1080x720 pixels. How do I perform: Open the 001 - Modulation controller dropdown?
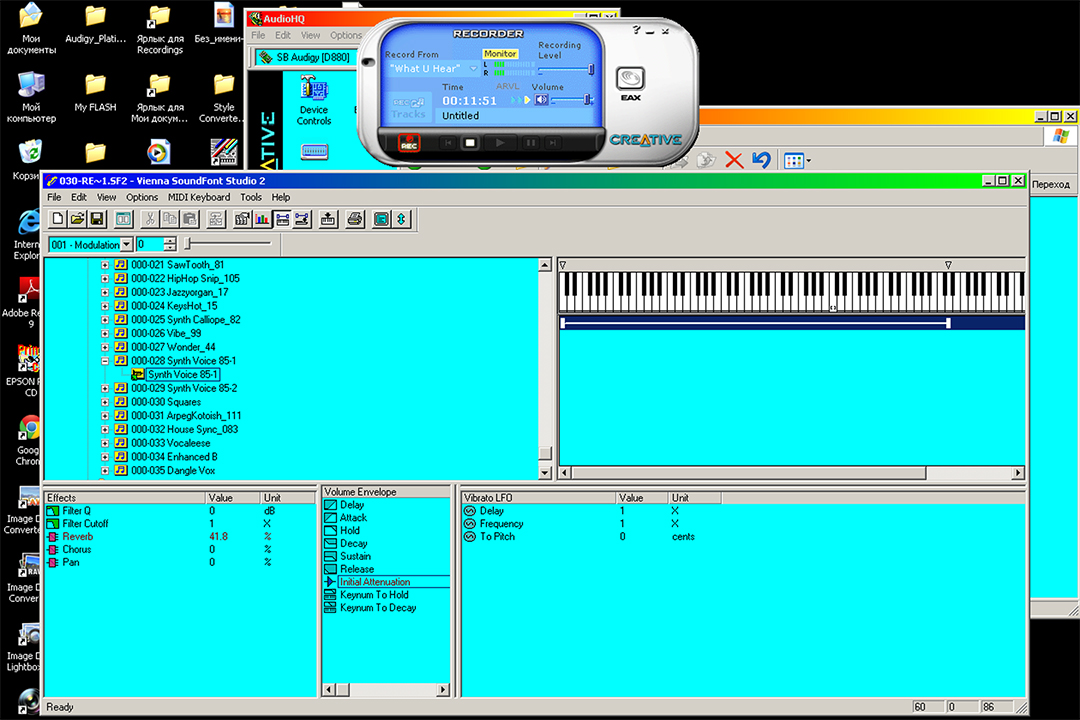[x=126, y=245]
